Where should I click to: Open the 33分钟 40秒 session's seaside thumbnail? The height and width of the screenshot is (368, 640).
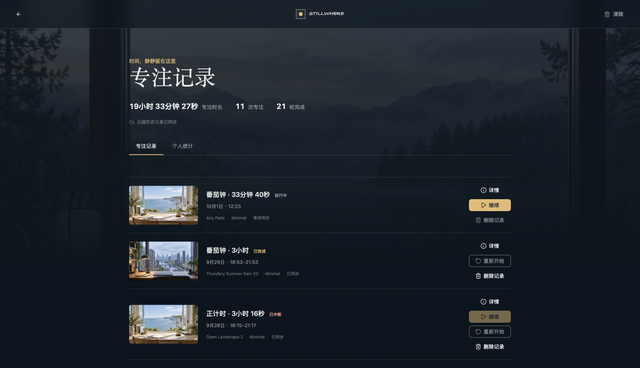click(164, 205)
